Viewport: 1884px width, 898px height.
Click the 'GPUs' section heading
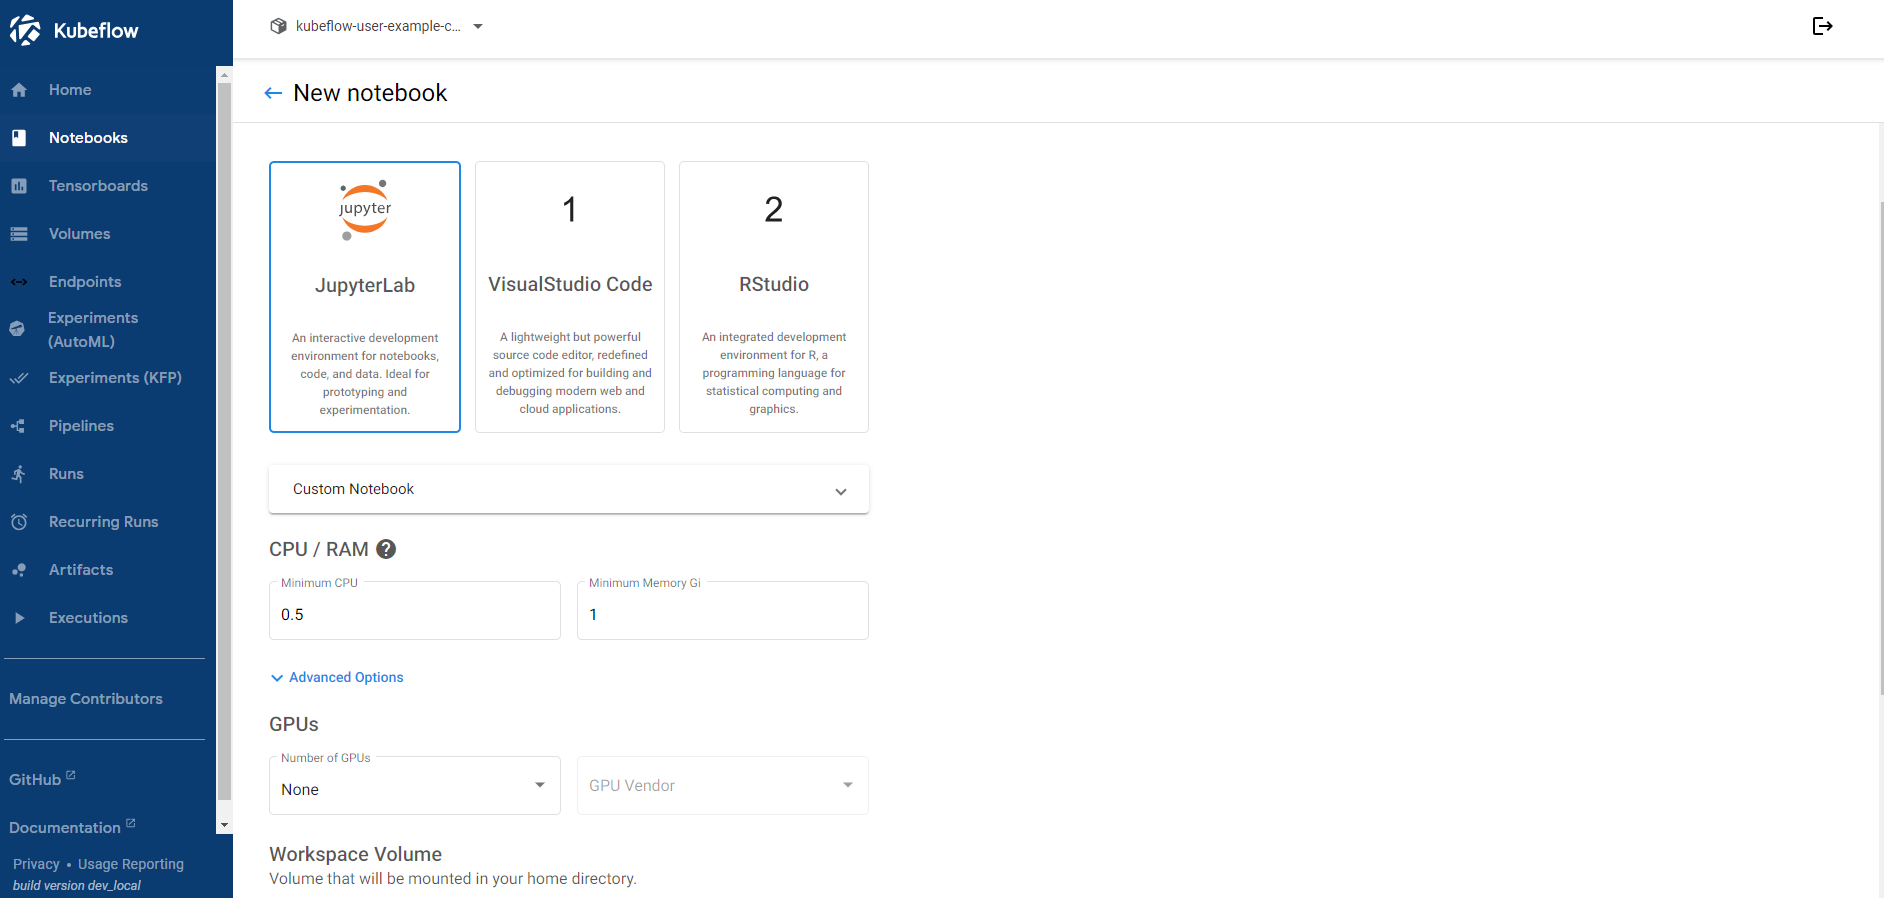pos(294,724)
